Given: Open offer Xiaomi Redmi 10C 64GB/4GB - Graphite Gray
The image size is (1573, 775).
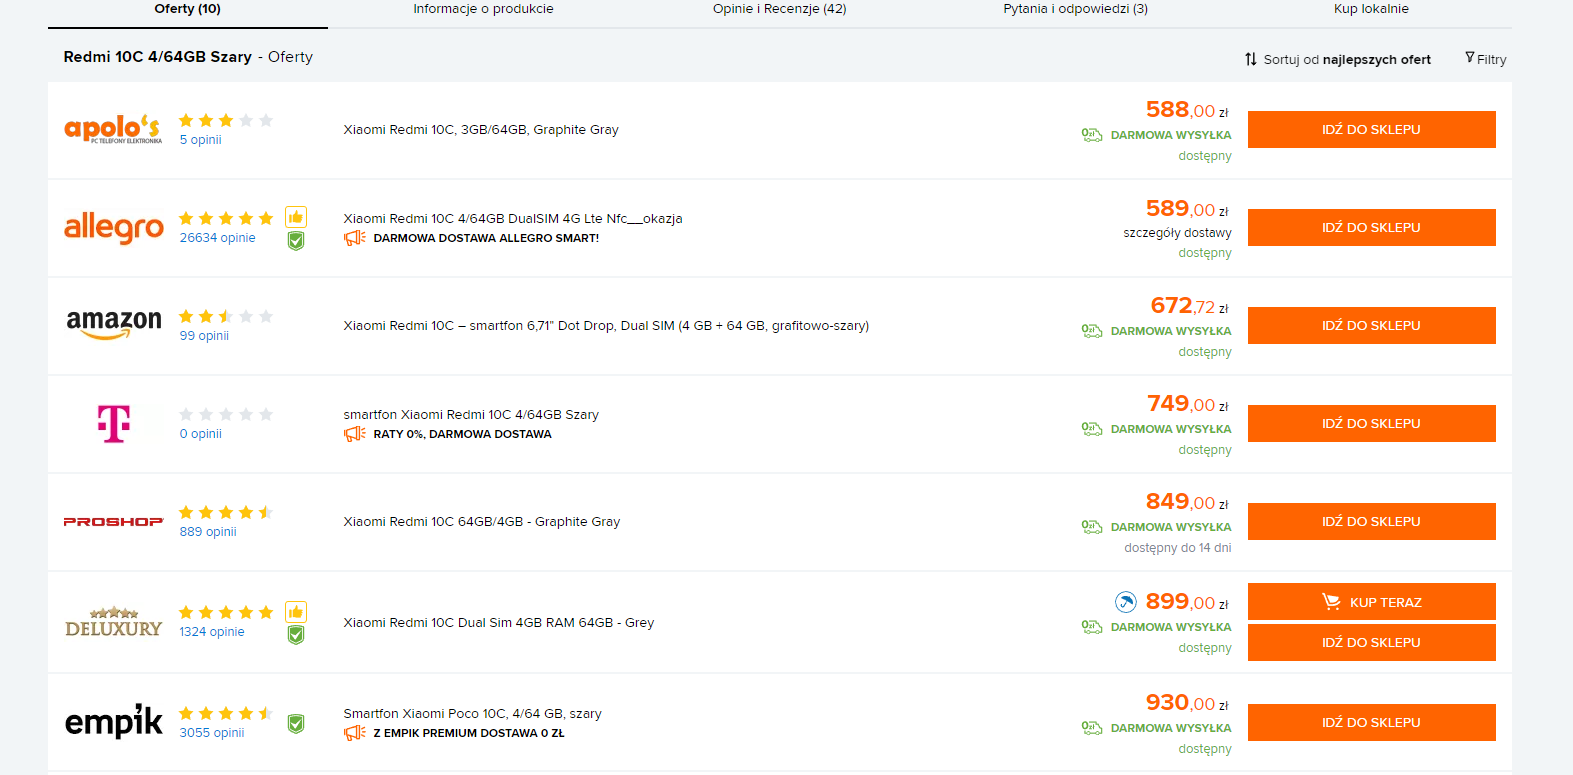Looking at the screenshot, I should [x=482, y=522].
